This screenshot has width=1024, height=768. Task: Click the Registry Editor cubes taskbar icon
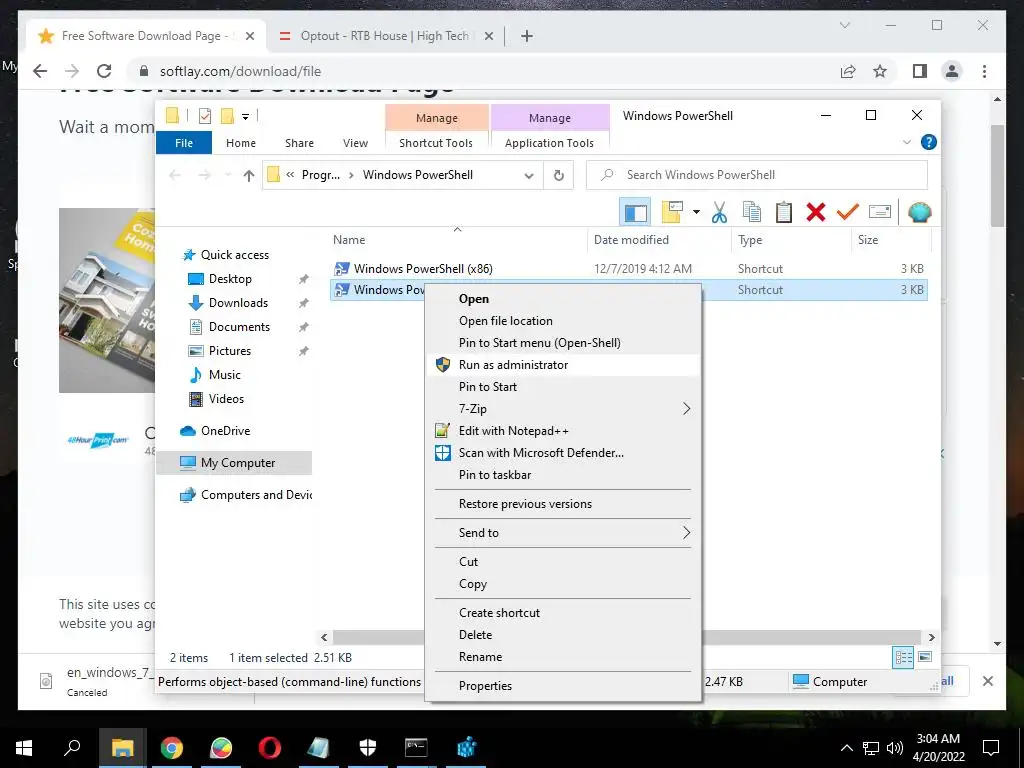coord(466,748)
